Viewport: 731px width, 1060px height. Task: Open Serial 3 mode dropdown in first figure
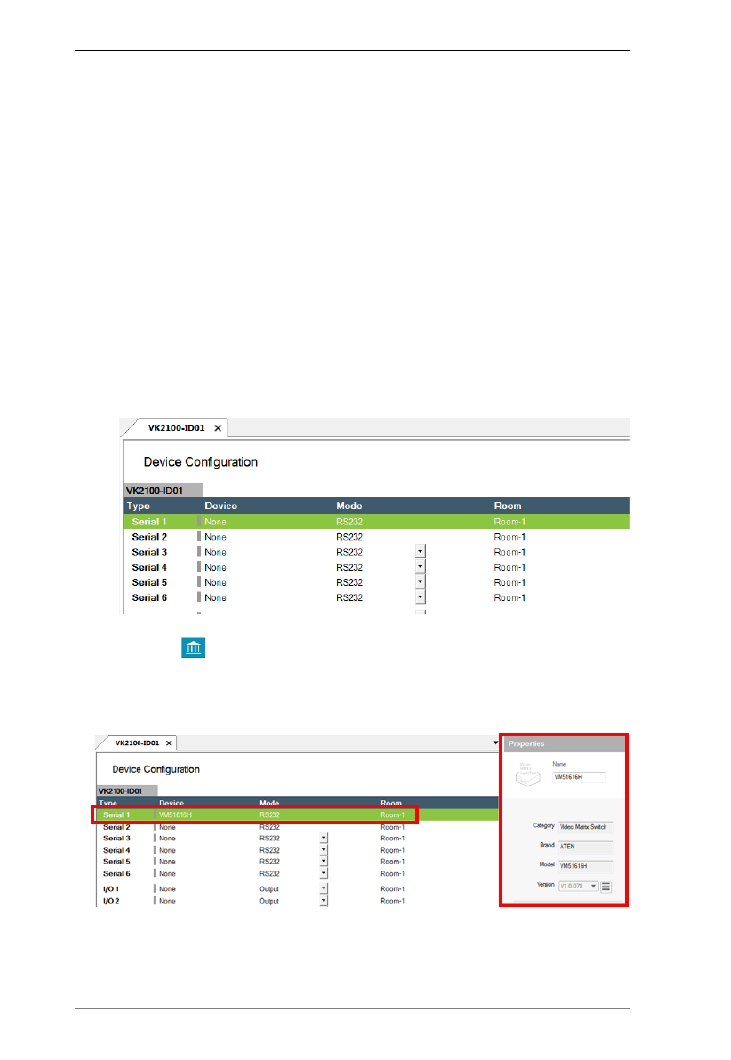(x=420, y=552)
